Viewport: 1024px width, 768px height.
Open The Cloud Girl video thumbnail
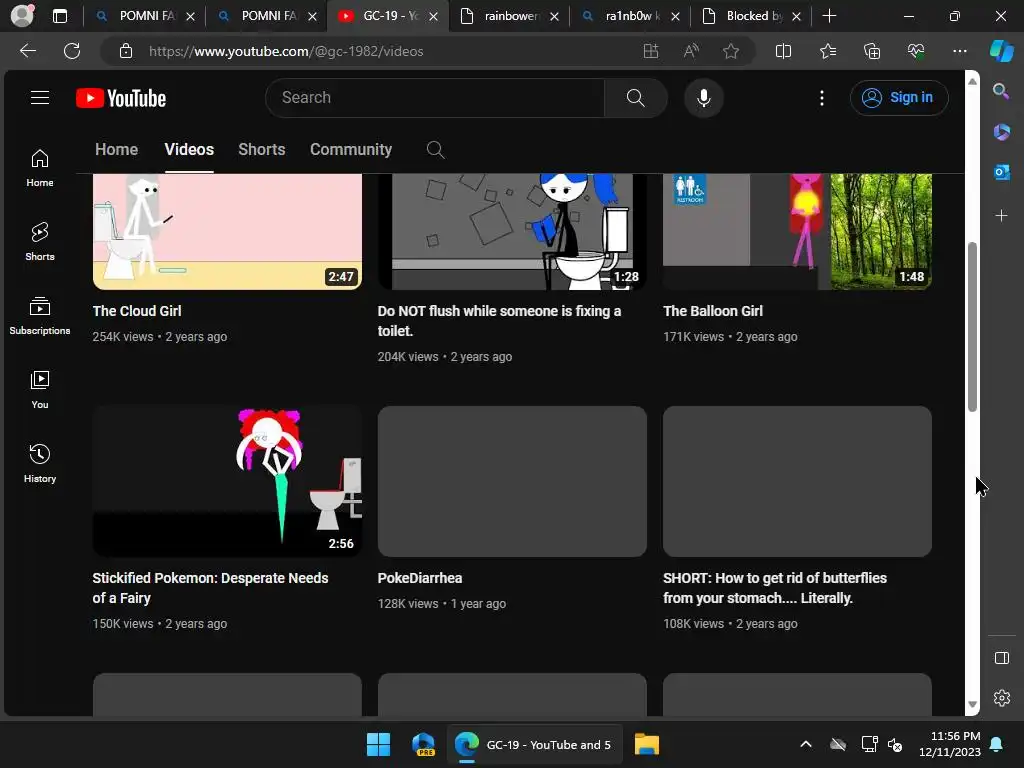pyautogui.click(x=227, y=231)
